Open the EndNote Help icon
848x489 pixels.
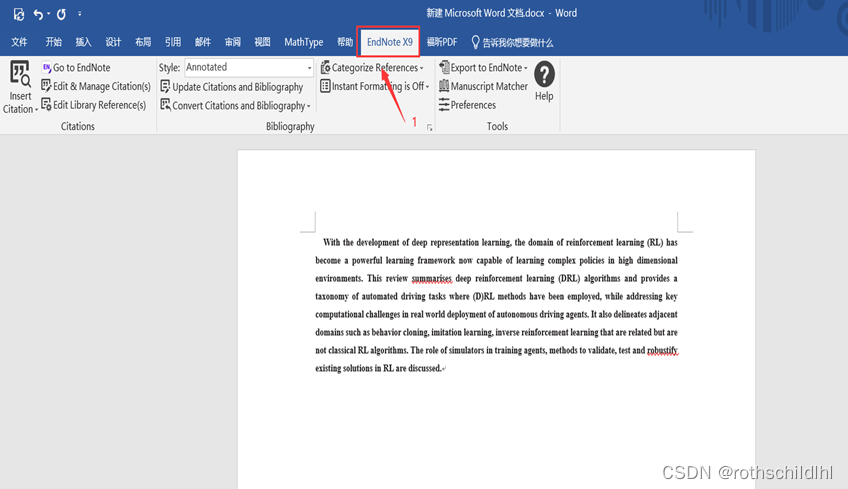(x=544, y=77)
